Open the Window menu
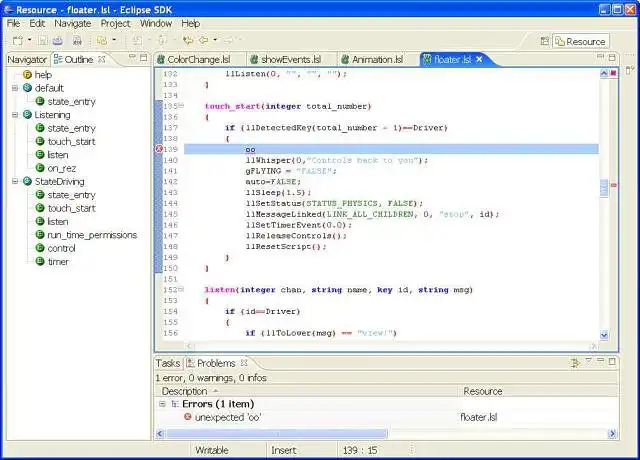640x460 pixels. (x=156, y=24)
